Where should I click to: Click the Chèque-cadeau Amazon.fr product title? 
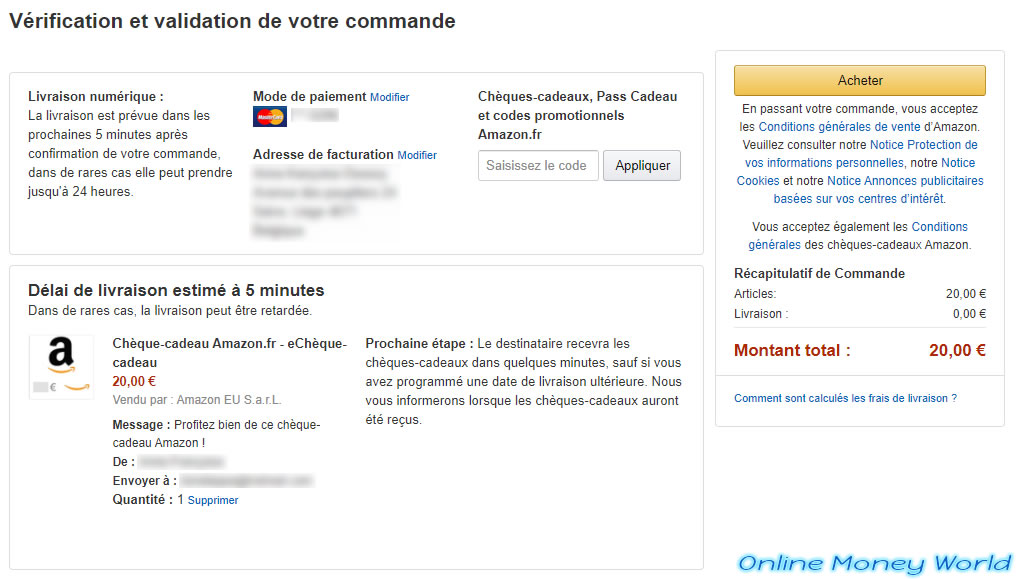coord(229,353)
